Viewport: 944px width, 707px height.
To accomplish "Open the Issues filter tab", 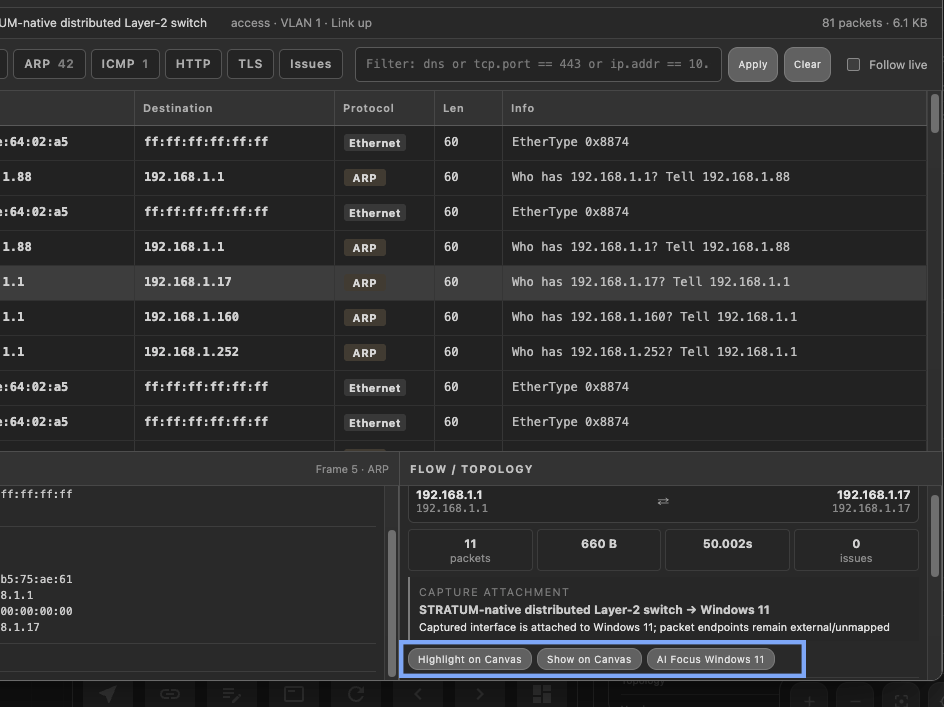I will click(311, 64).
